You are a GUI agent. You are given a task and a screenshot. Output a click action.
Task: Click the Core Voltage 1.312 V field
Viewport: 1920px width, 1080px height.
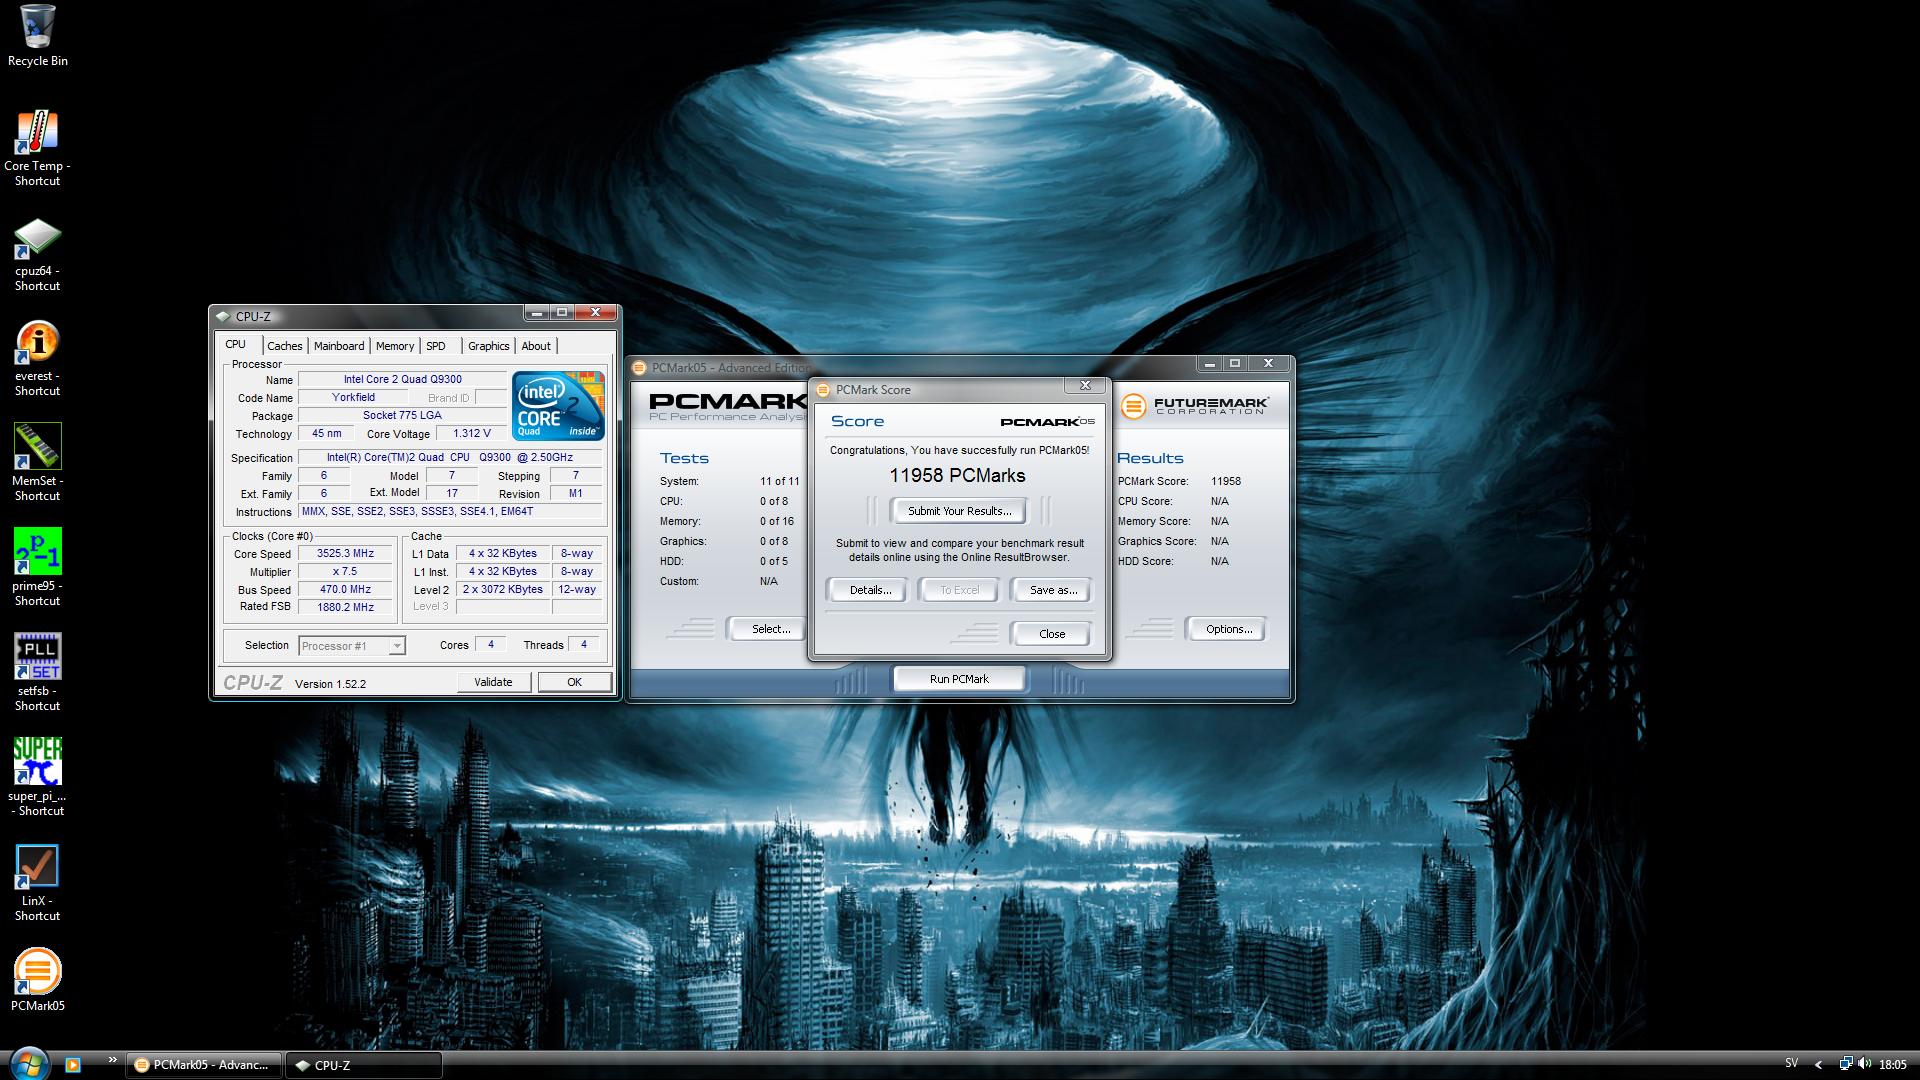coord(471,433)
